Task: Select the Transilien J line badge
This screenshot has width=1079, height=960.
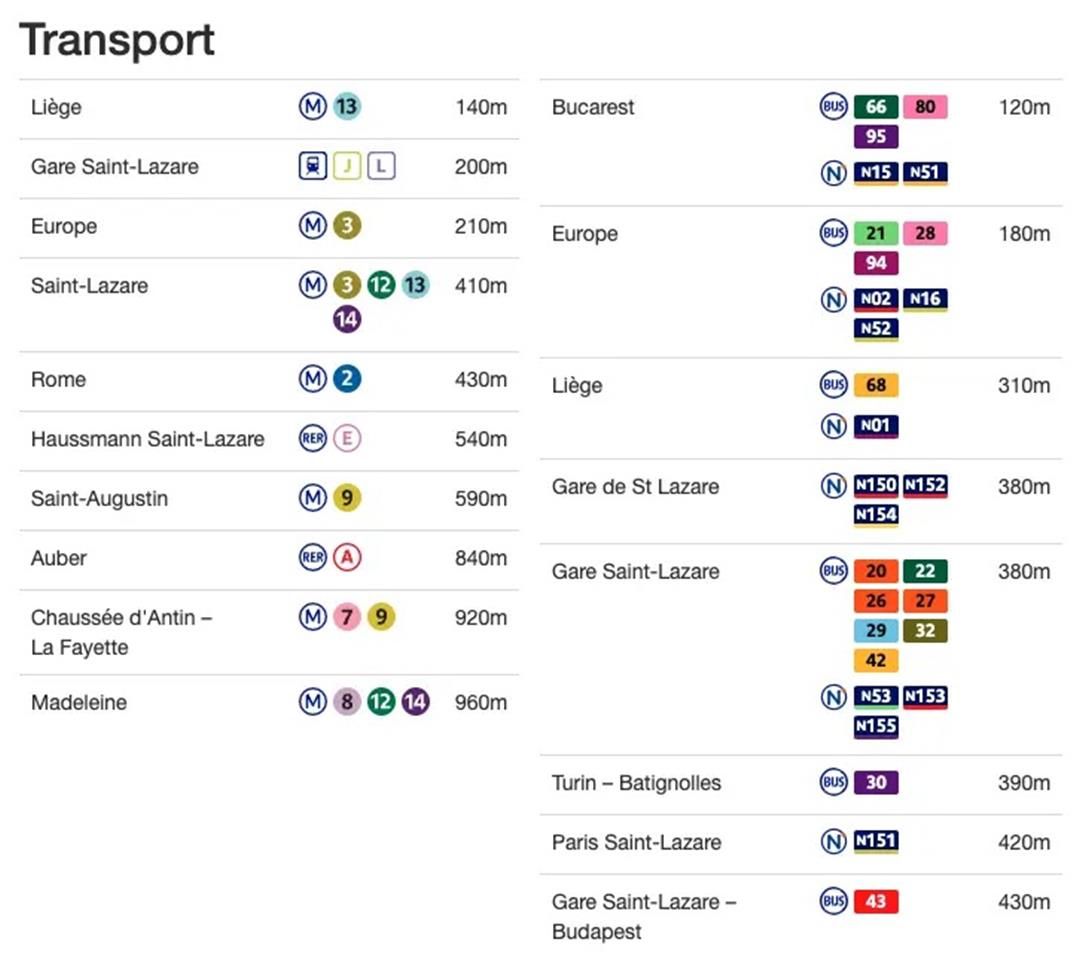Action: point(347,167)
